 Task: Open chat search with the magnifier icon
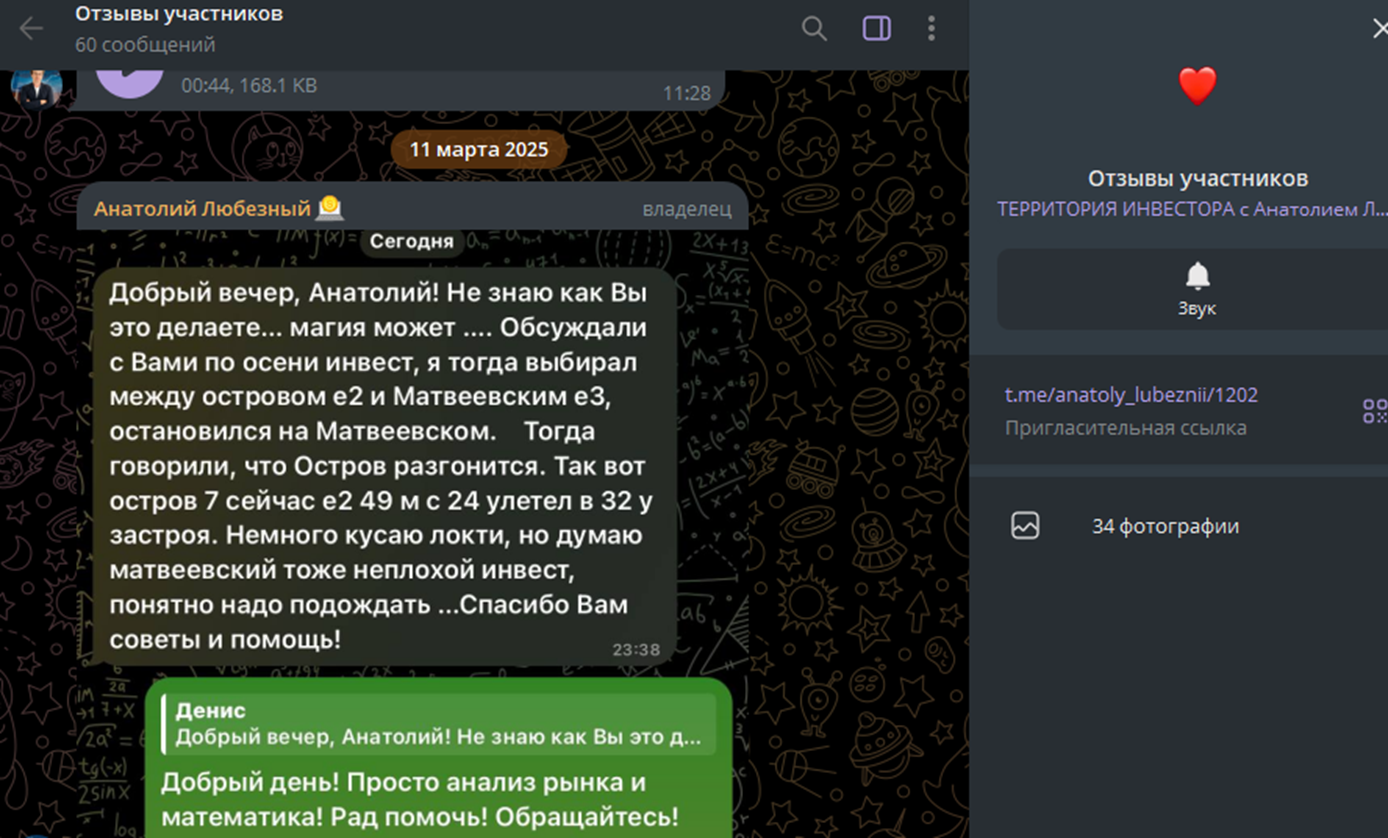[x=814, y=28]
